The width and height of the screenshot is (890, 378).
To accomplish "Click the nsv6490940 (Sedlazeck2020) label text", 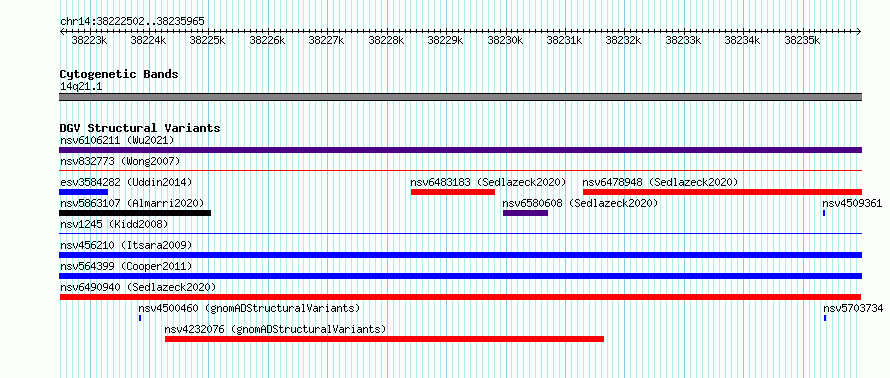I will (x=138, y=287).
